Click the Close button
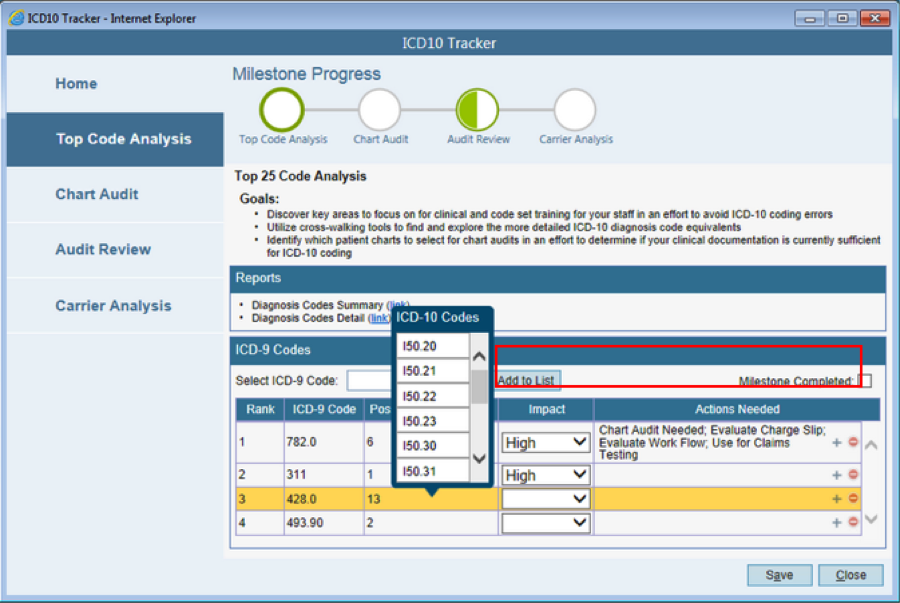 [851, 575]
